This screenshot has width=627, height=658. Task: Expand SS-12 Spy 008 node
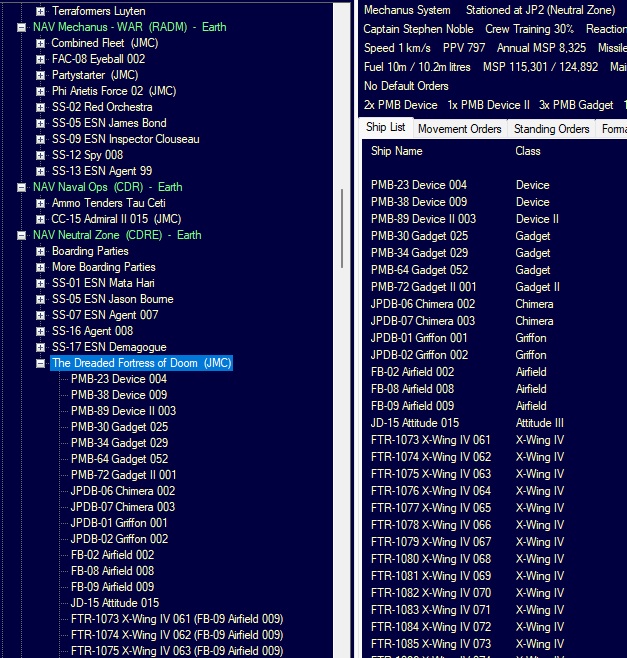[x=40, y=155]
